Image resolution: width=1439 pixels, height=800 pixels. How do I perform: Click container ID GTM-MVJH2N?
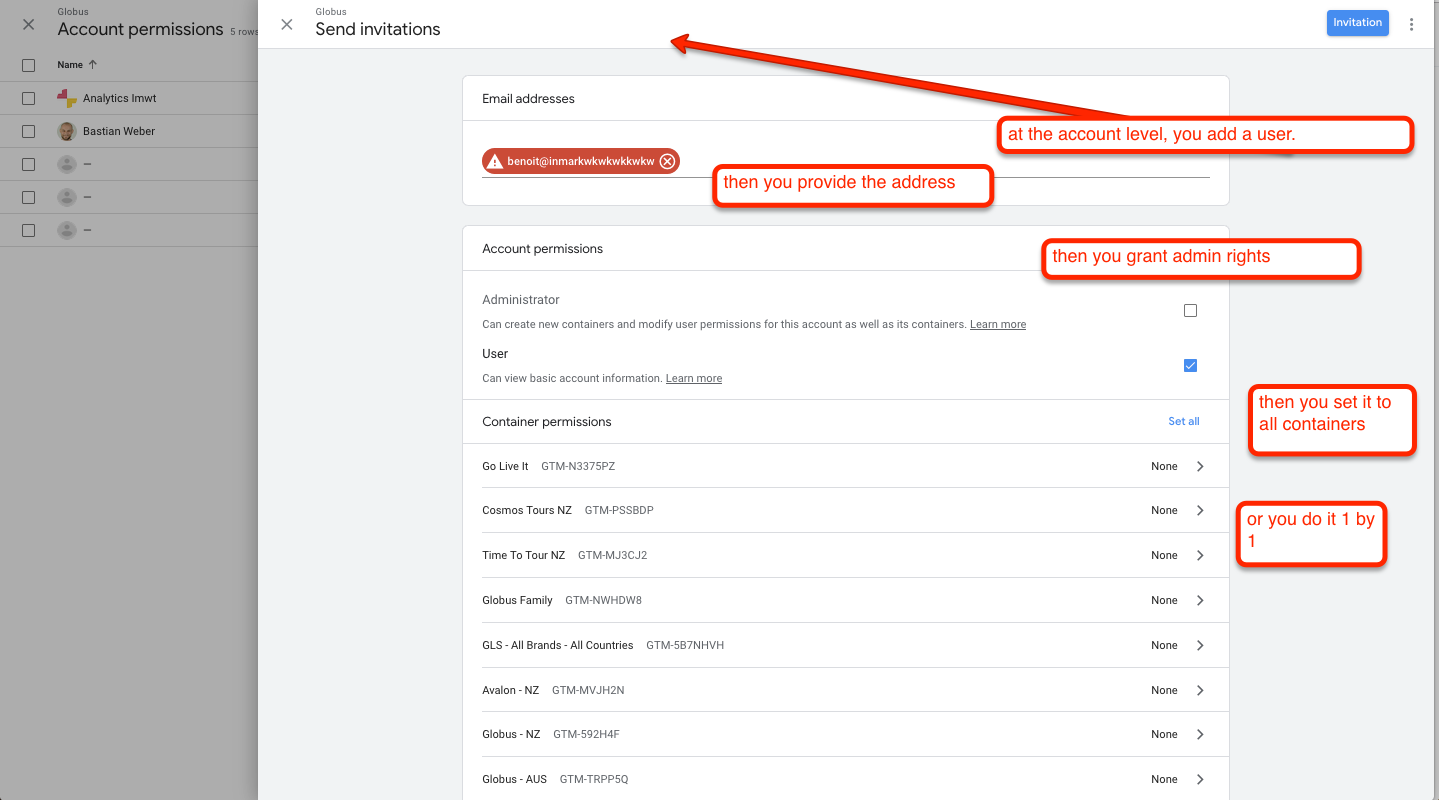[588, 690]
